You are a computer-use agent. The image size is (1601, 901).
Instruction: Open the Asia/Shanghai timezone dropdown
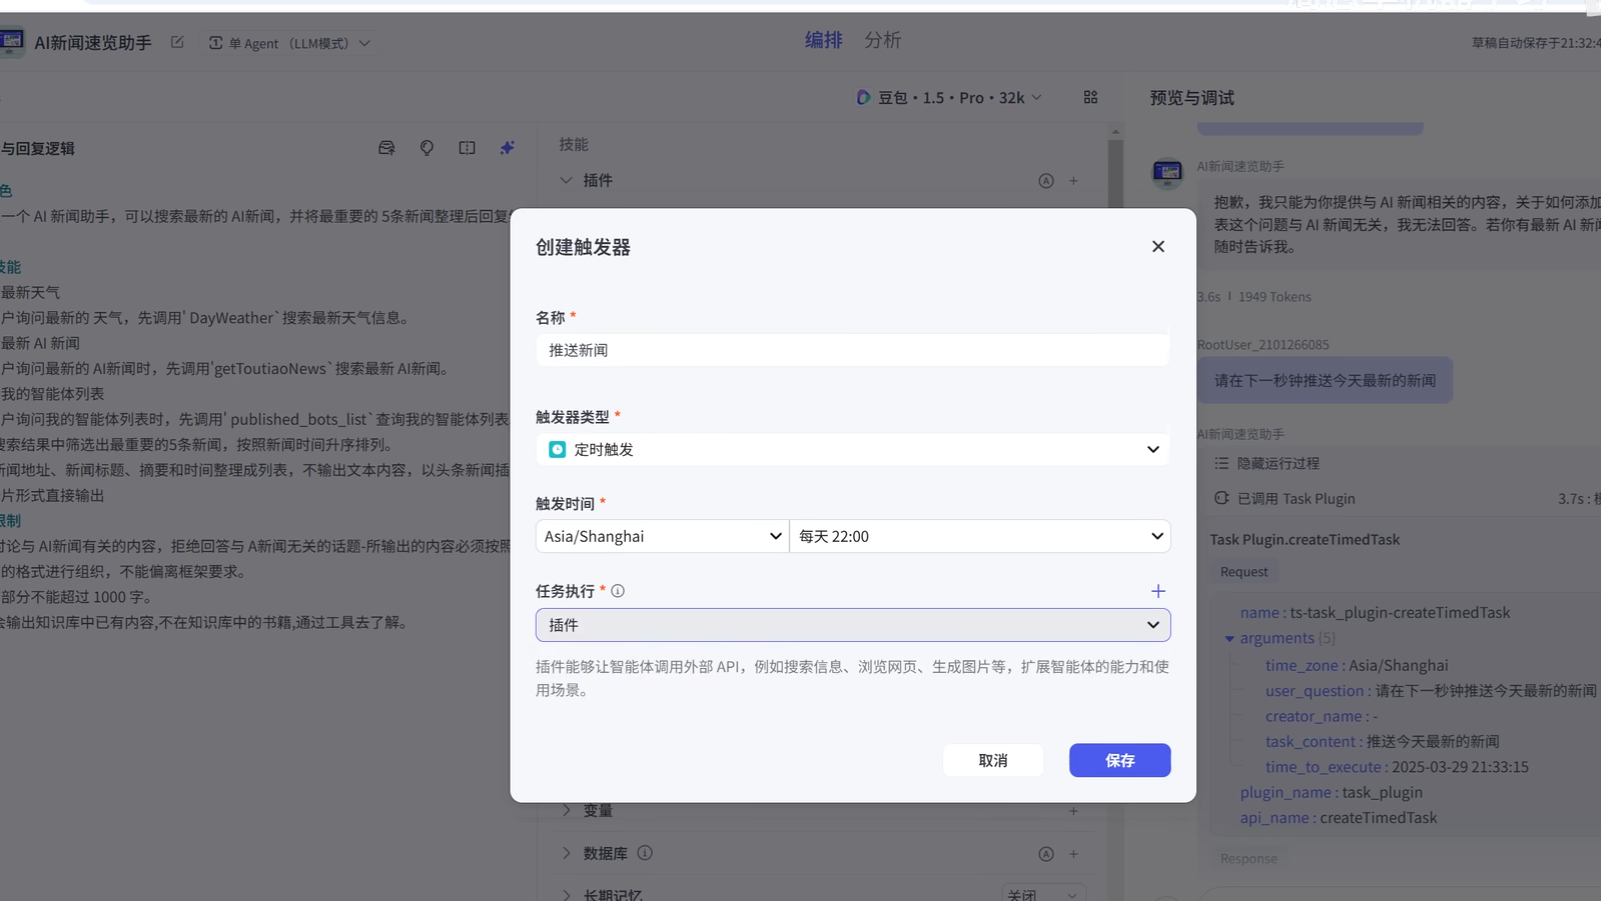[x=661, y=536]
